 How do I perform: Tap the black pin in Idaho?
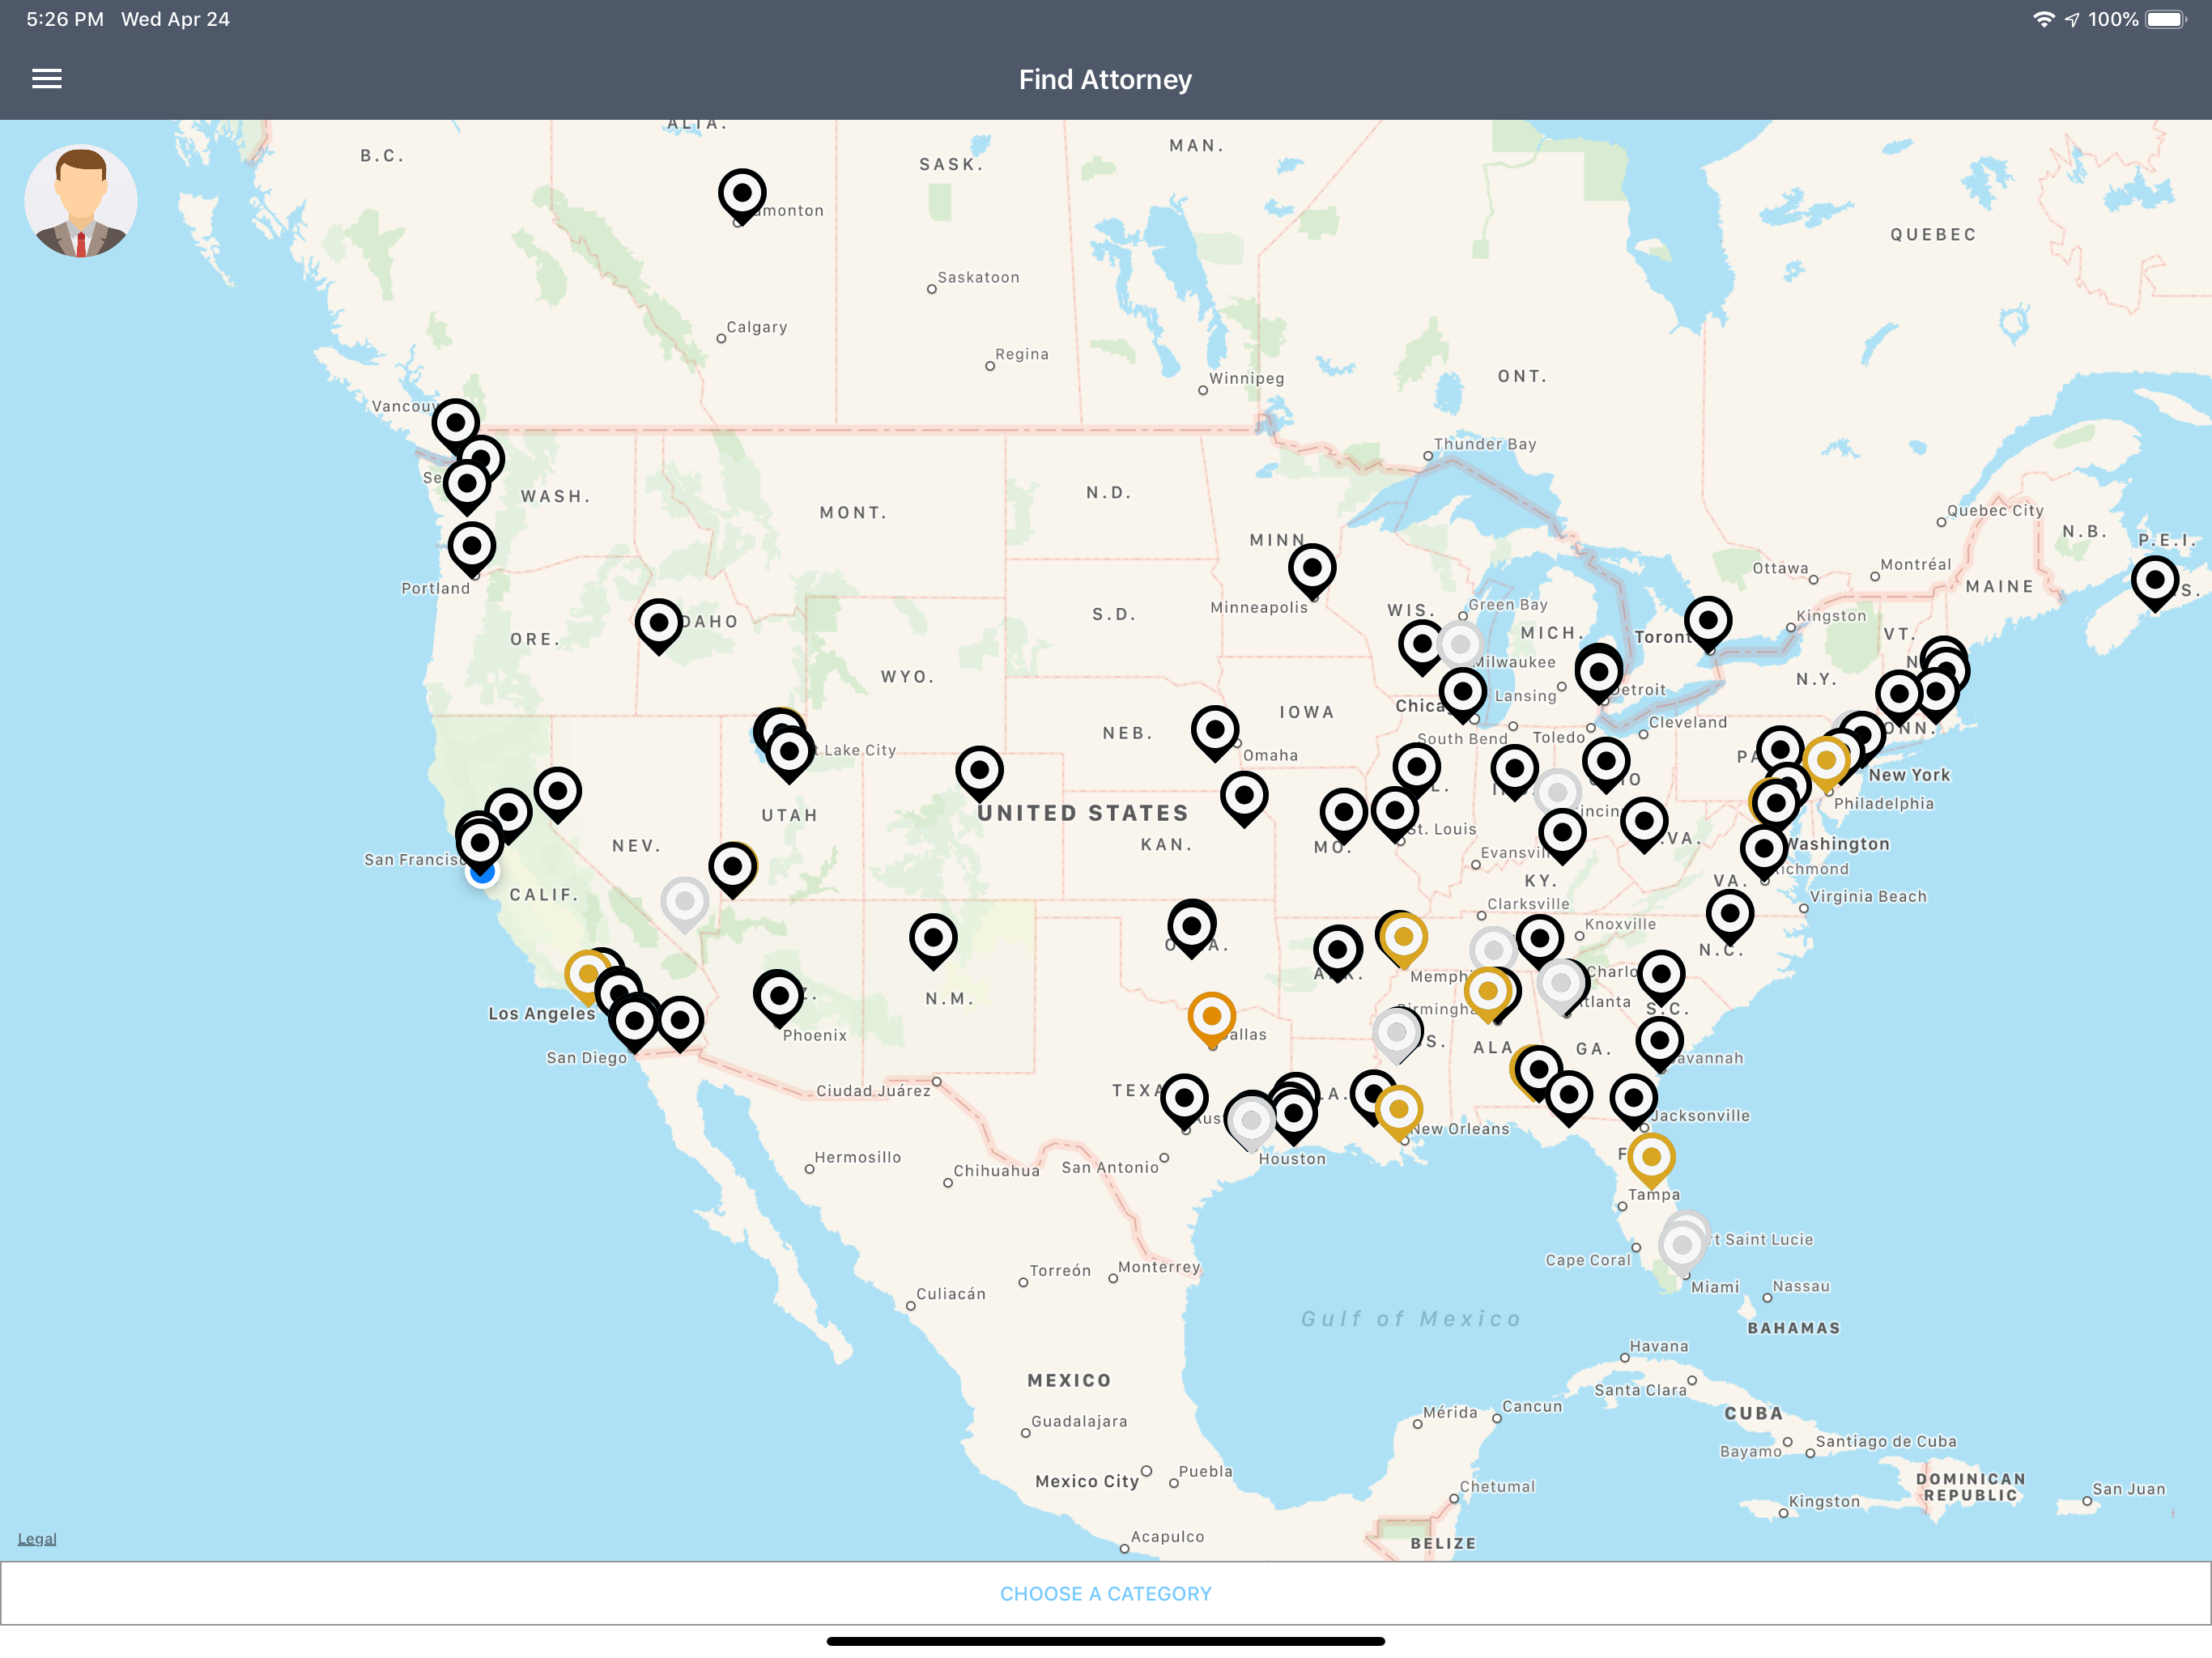click(x=659, y=626)
